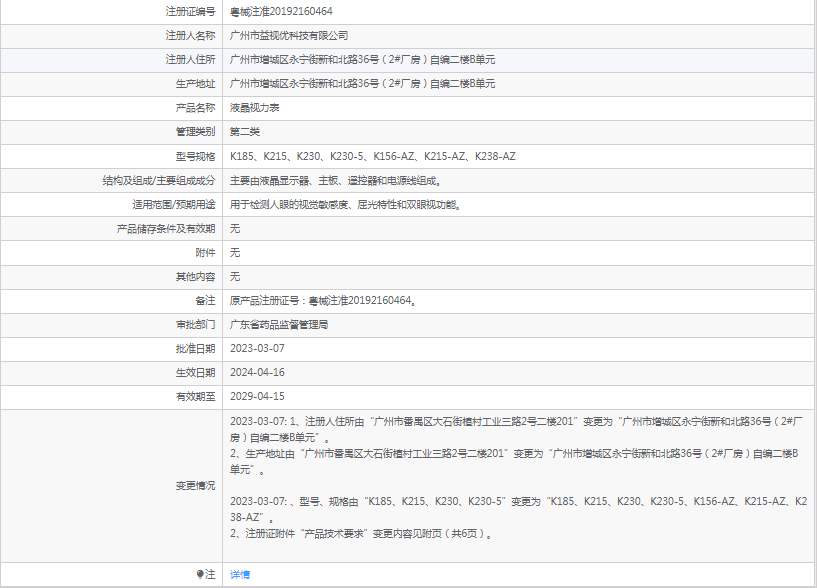This screenshot has width=817, height=588.
Task: Select effective date 2024-04-16
Action: click(x=257, y=372)
